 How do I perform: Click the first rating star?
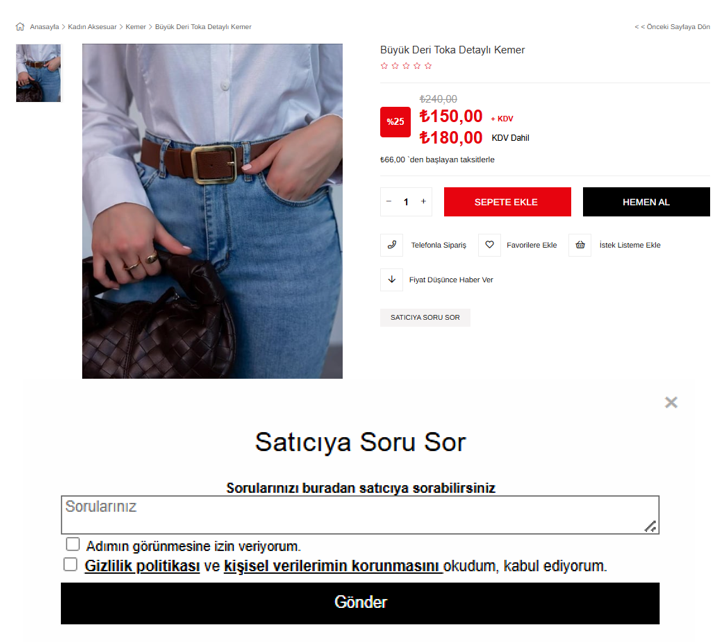(x=385, y=66)
